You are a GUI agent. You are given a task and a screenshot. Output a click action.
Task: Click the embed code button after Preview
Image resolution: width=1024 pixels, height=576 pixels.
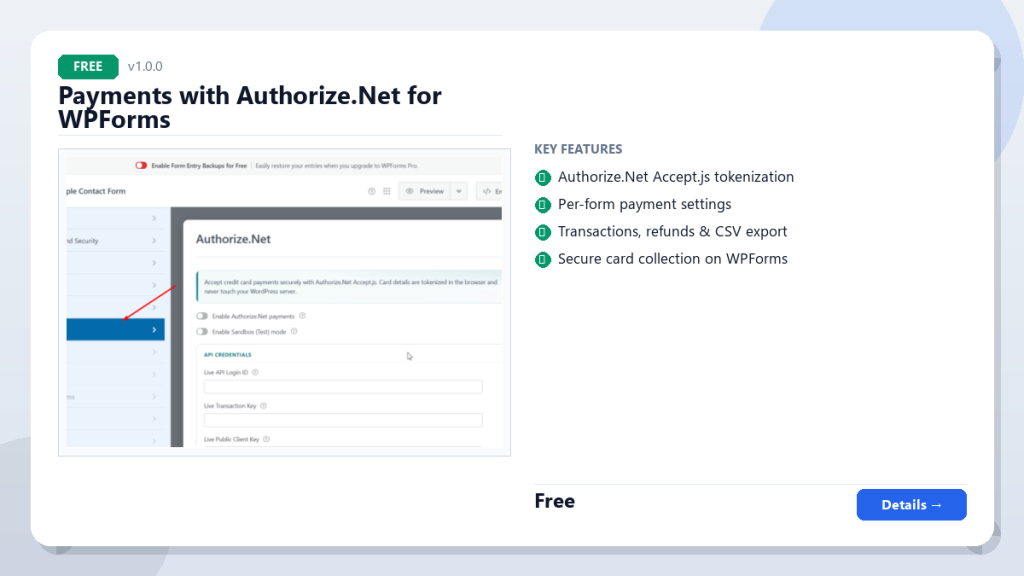coord(490,191)
